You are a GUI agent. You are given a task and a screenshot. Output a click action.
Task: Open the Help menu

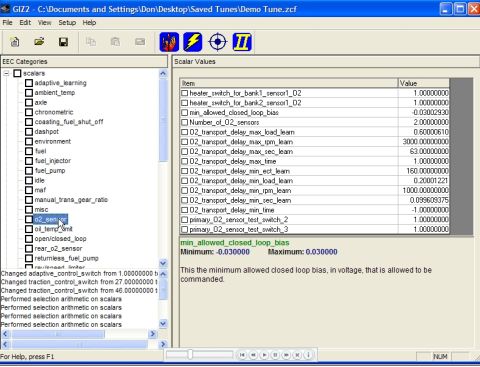point(89,23)
